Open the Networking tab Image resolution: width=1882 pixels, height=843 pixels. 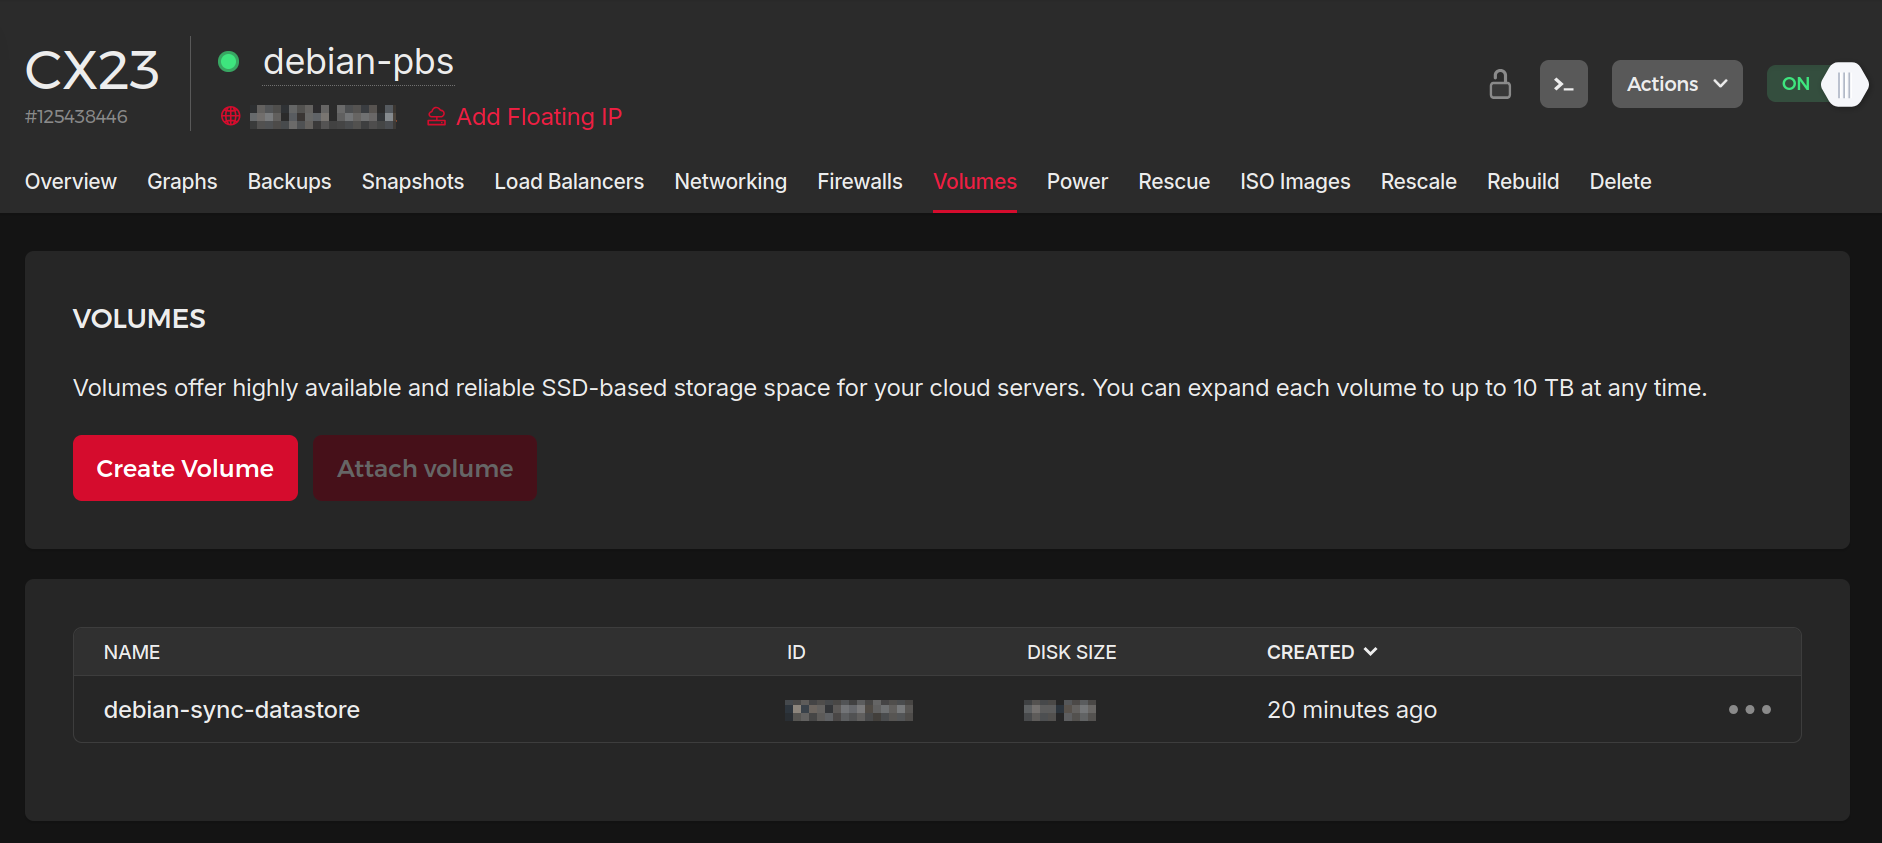(x=730, y=182)
